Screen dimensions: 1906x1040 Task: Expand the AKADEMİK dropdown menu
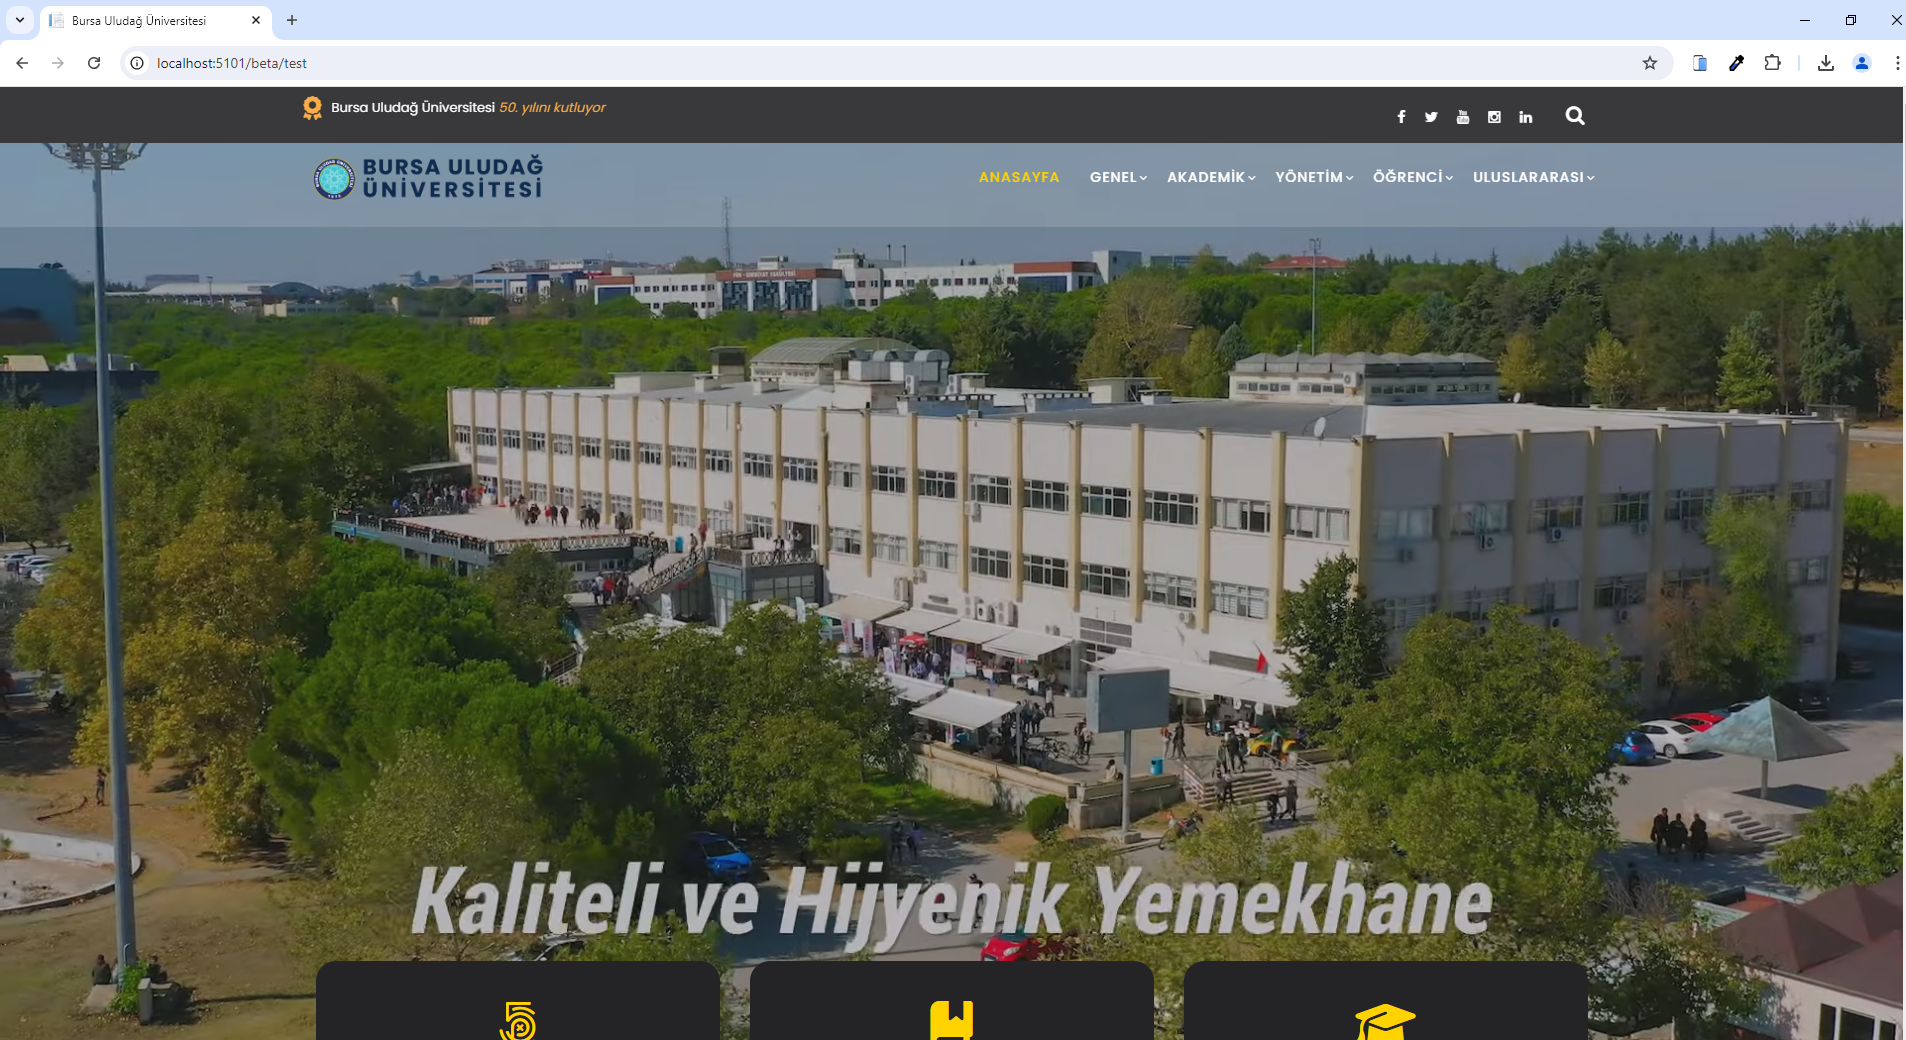coord(1211,177)
